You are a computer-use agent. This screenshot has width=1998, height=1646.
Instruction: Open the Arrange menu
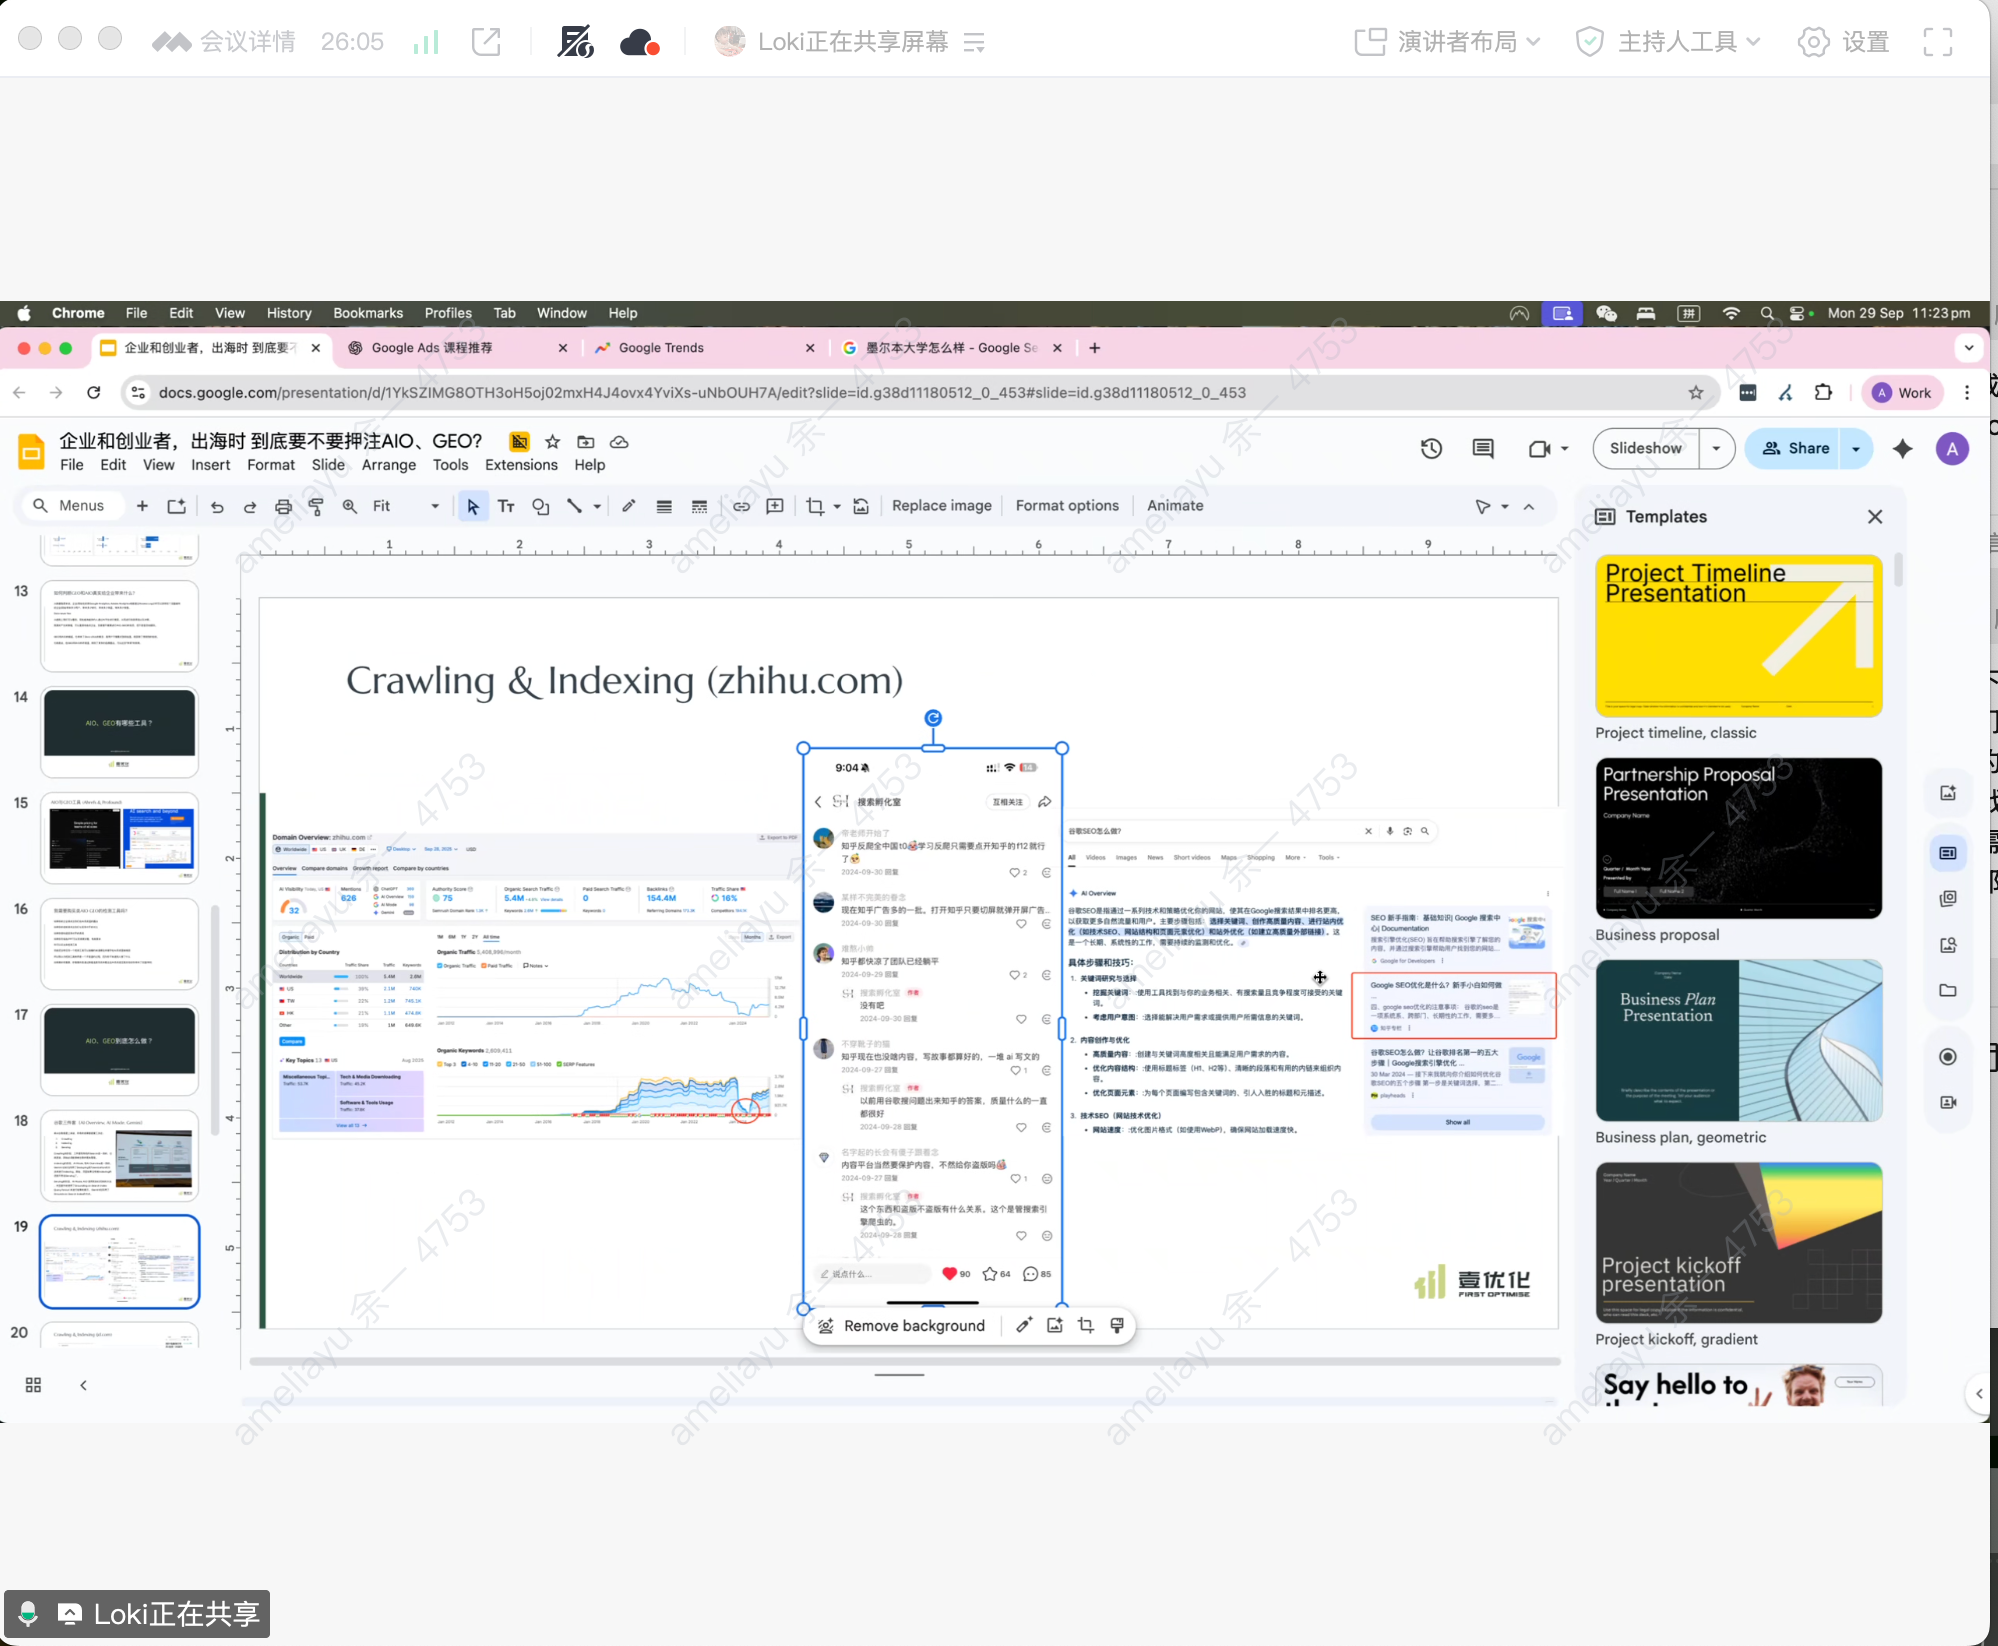pos(388,465)
